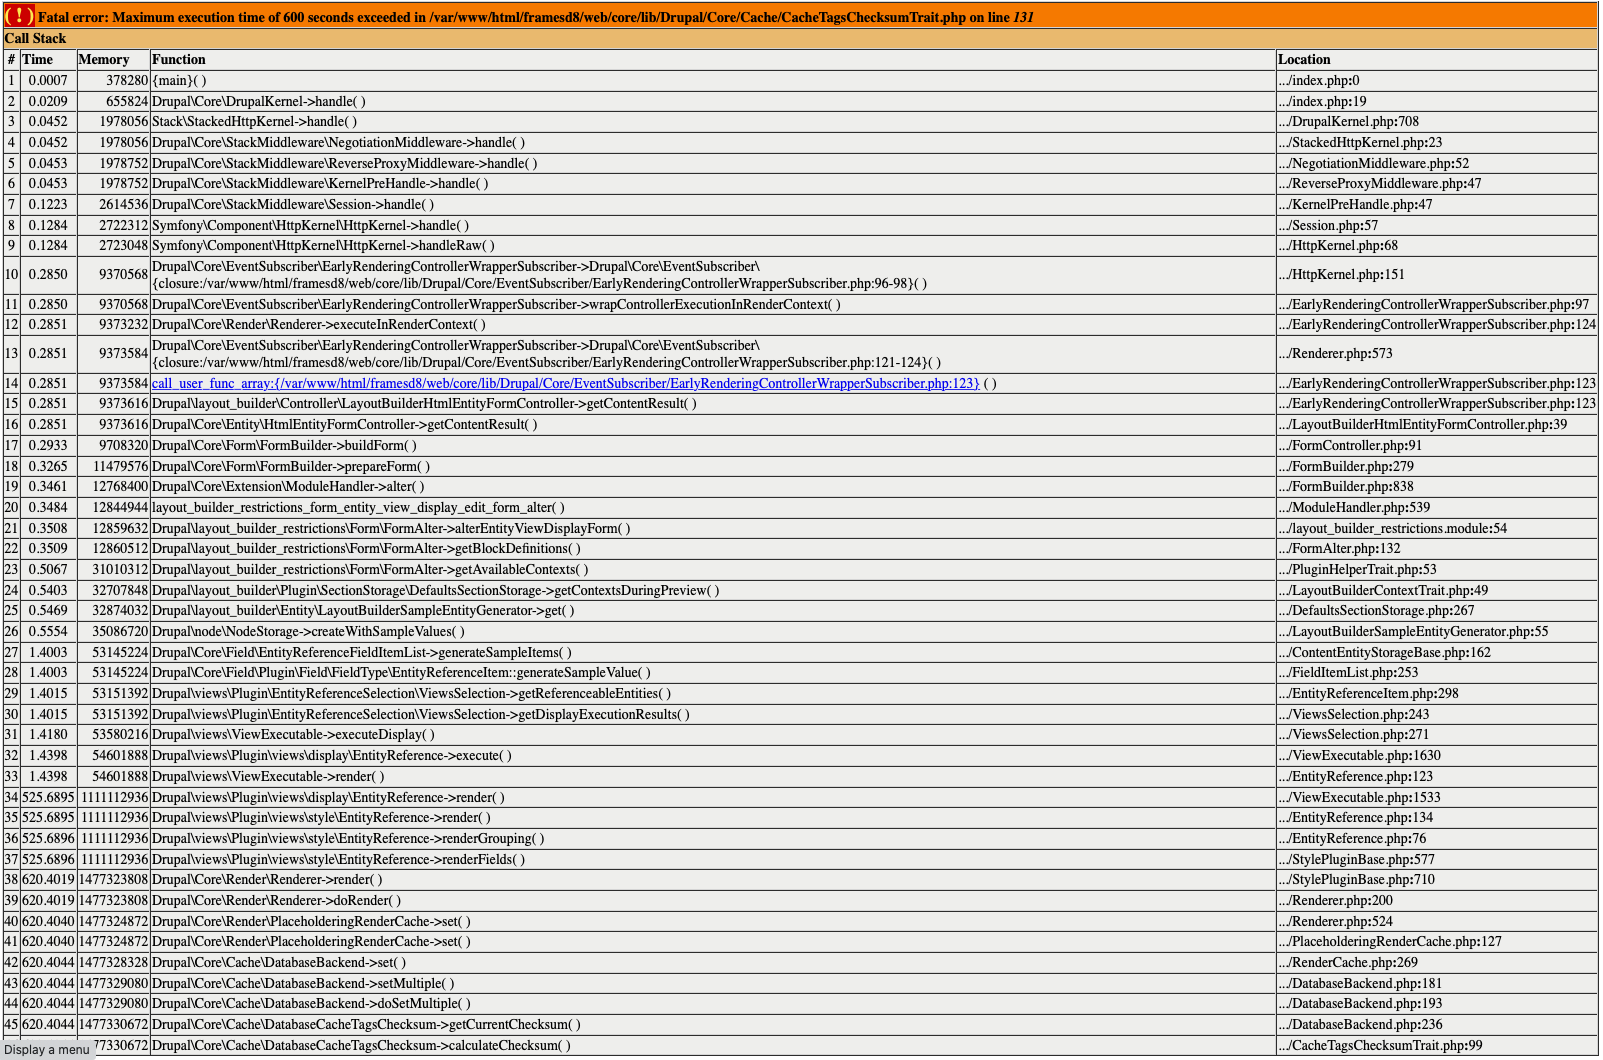Select the LayoutBuilderHtmlEntityFormController->getContentResult( ) cell
Screen dimensions: 1603x1060
click(x=713, y=404)
